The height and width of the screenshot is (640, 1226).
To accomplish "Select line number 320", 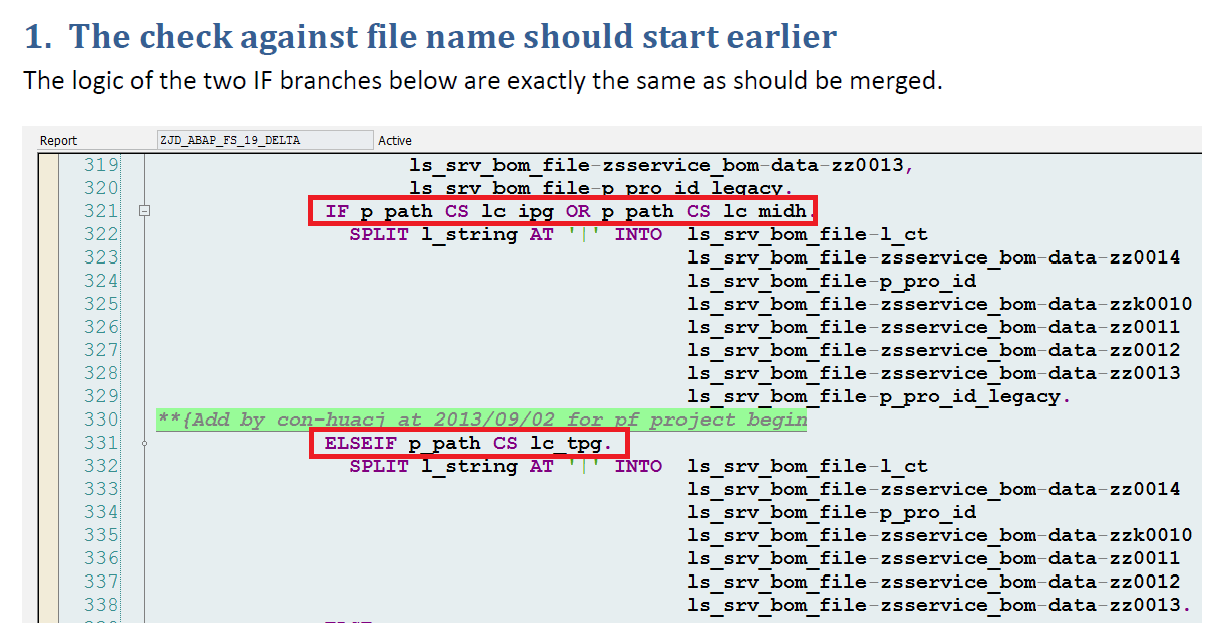I will click(101, 188).
